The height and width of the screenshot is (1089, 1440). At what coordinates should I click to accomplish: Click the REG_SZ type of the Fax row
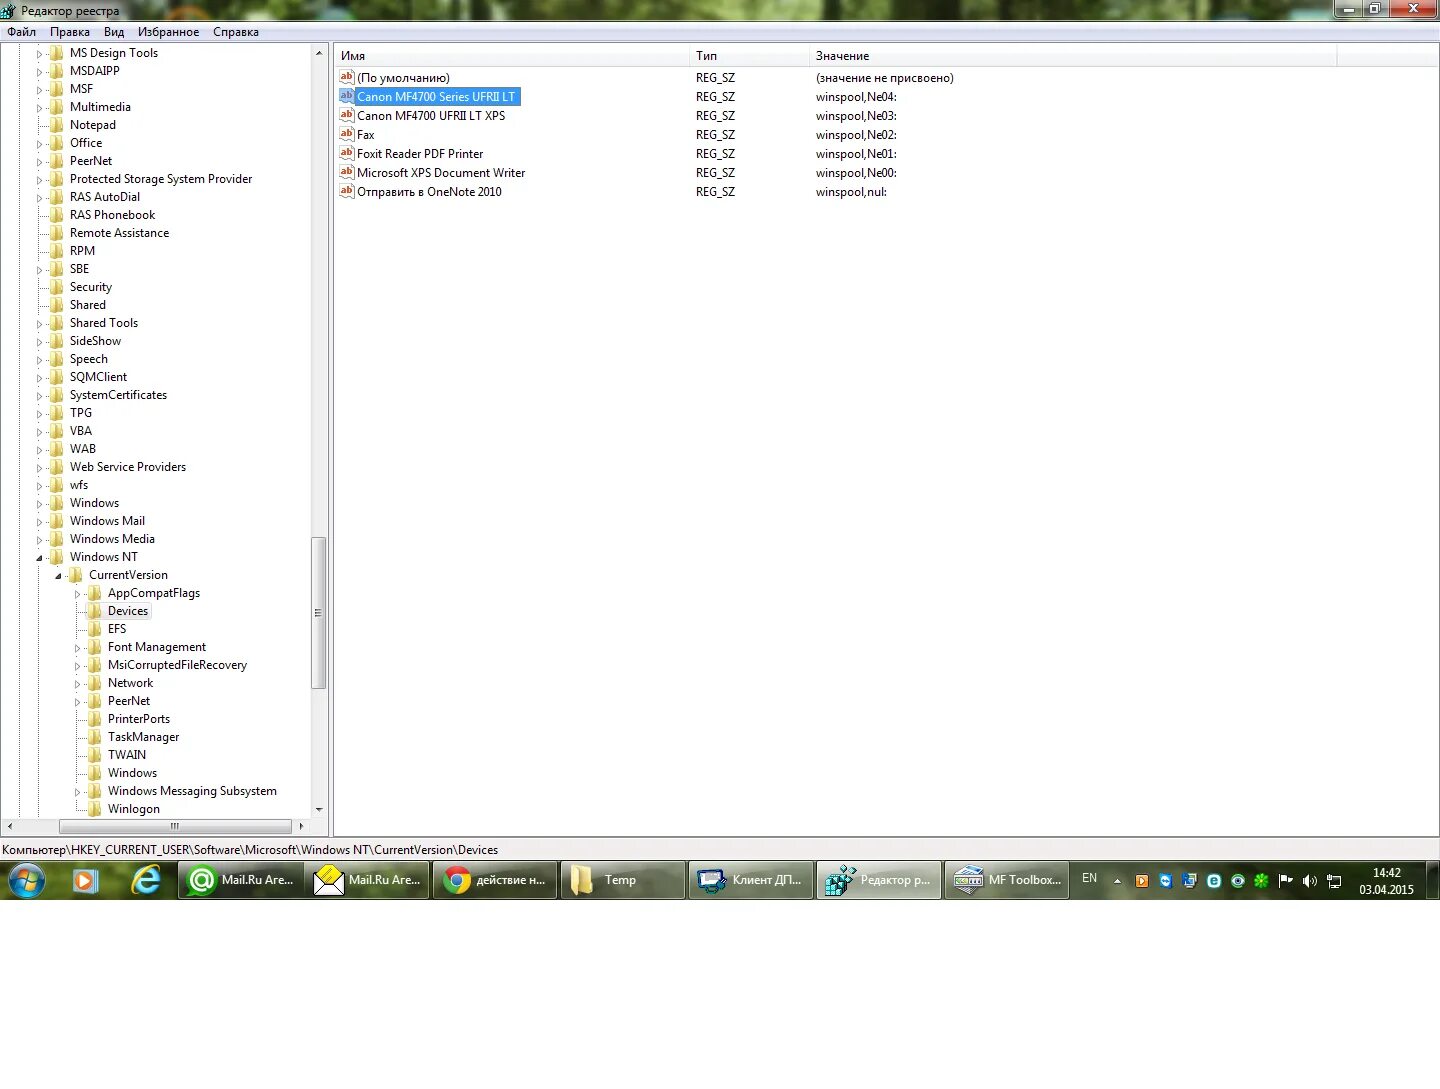coord(715,135)
